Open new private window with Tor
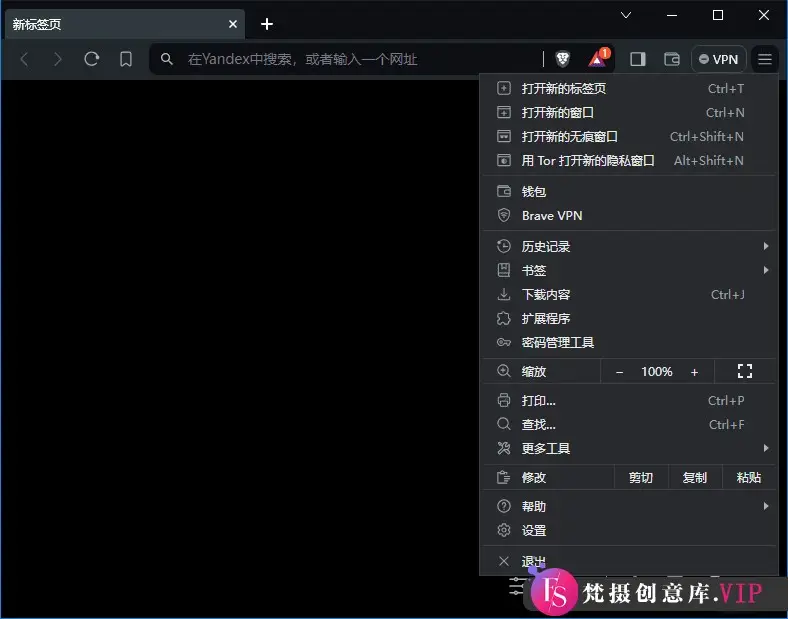This screenshot has width=788, height=619. 629,161
